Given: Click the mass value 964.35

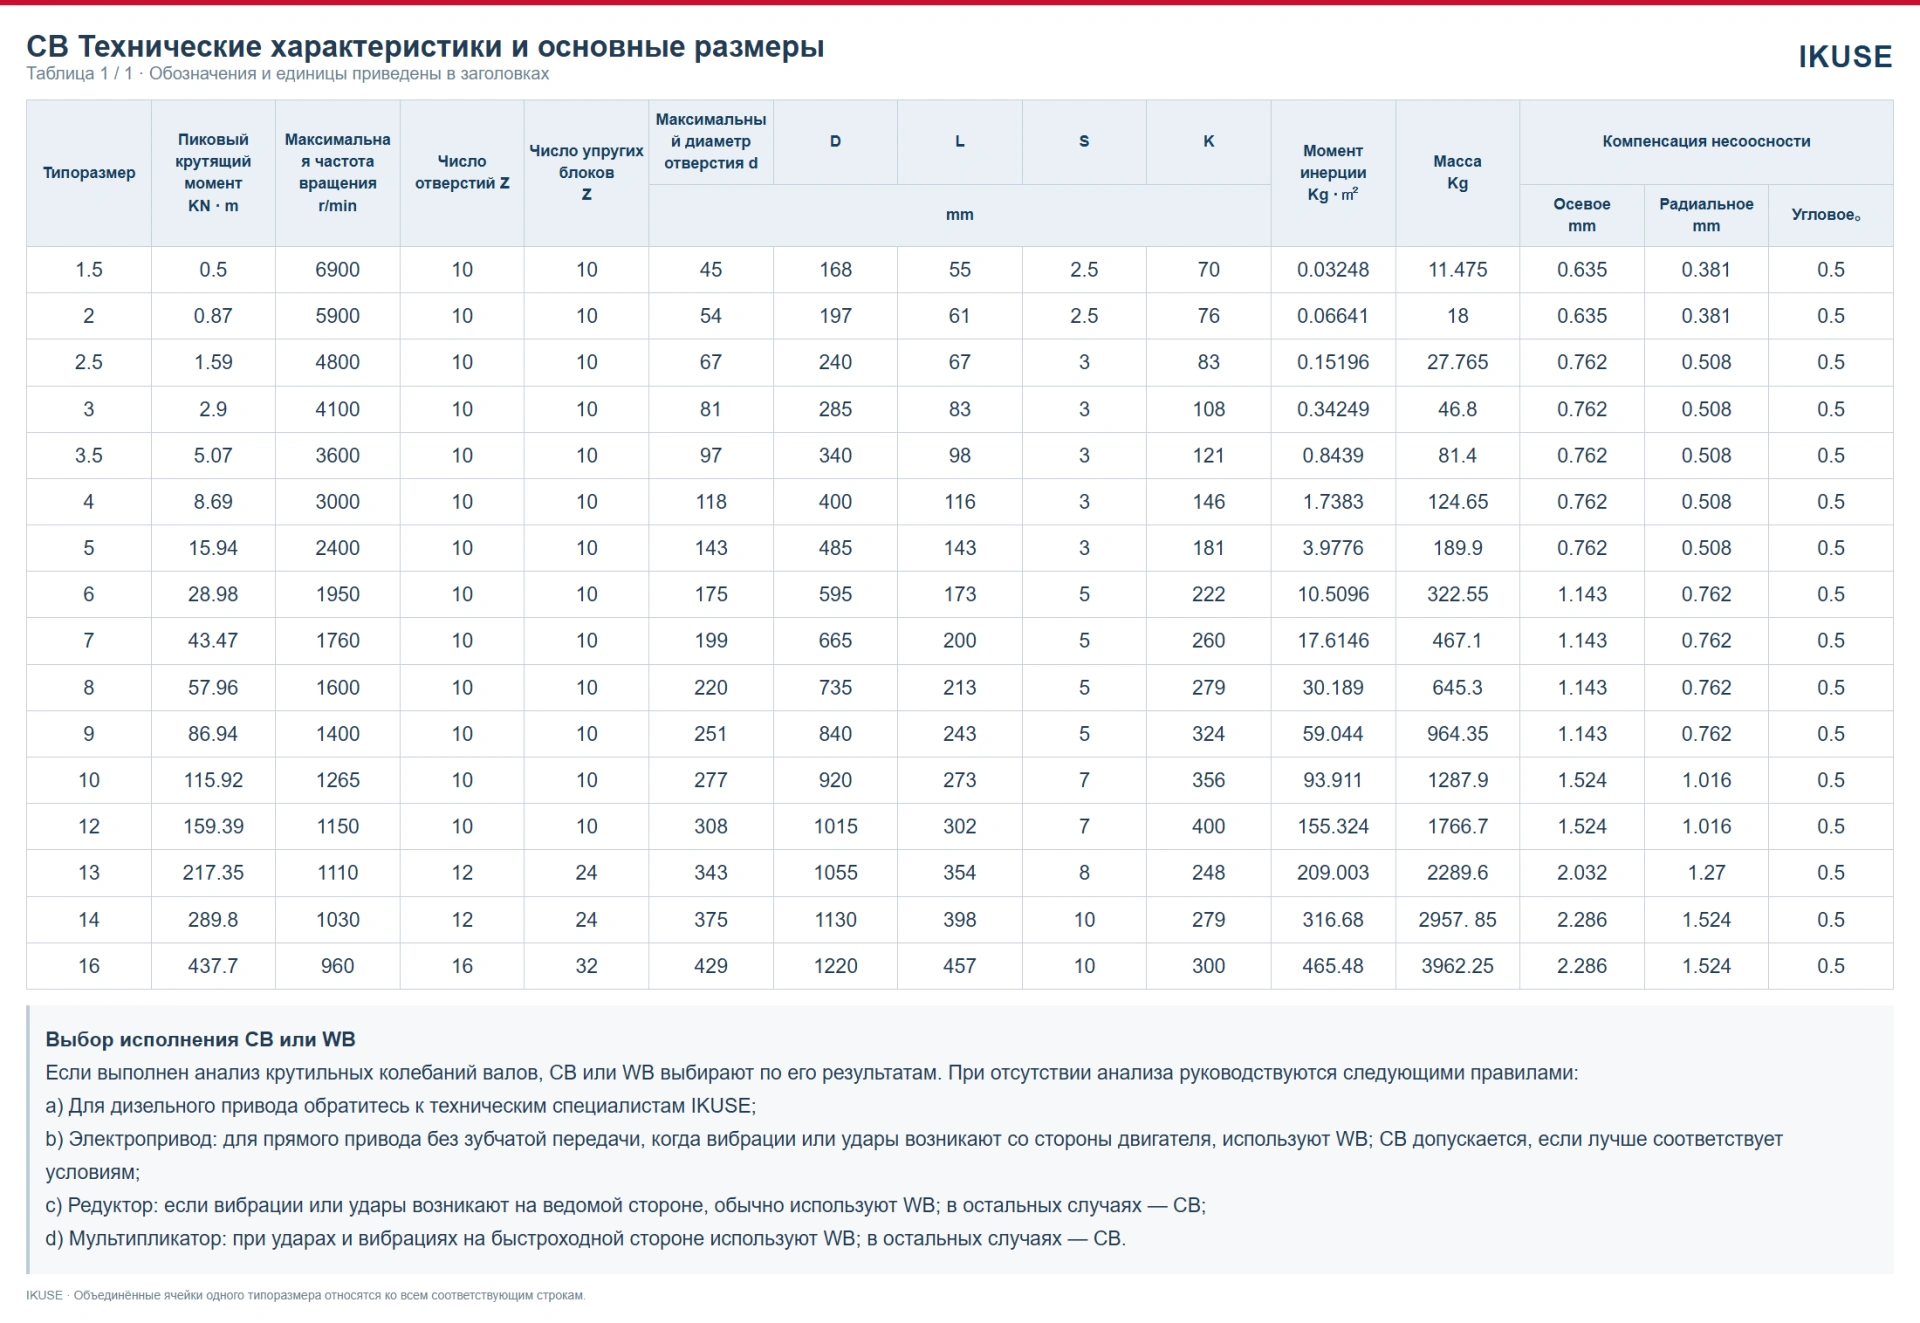Looking at the screenshot, I should pyautogui.click(x=1457, y=734).
